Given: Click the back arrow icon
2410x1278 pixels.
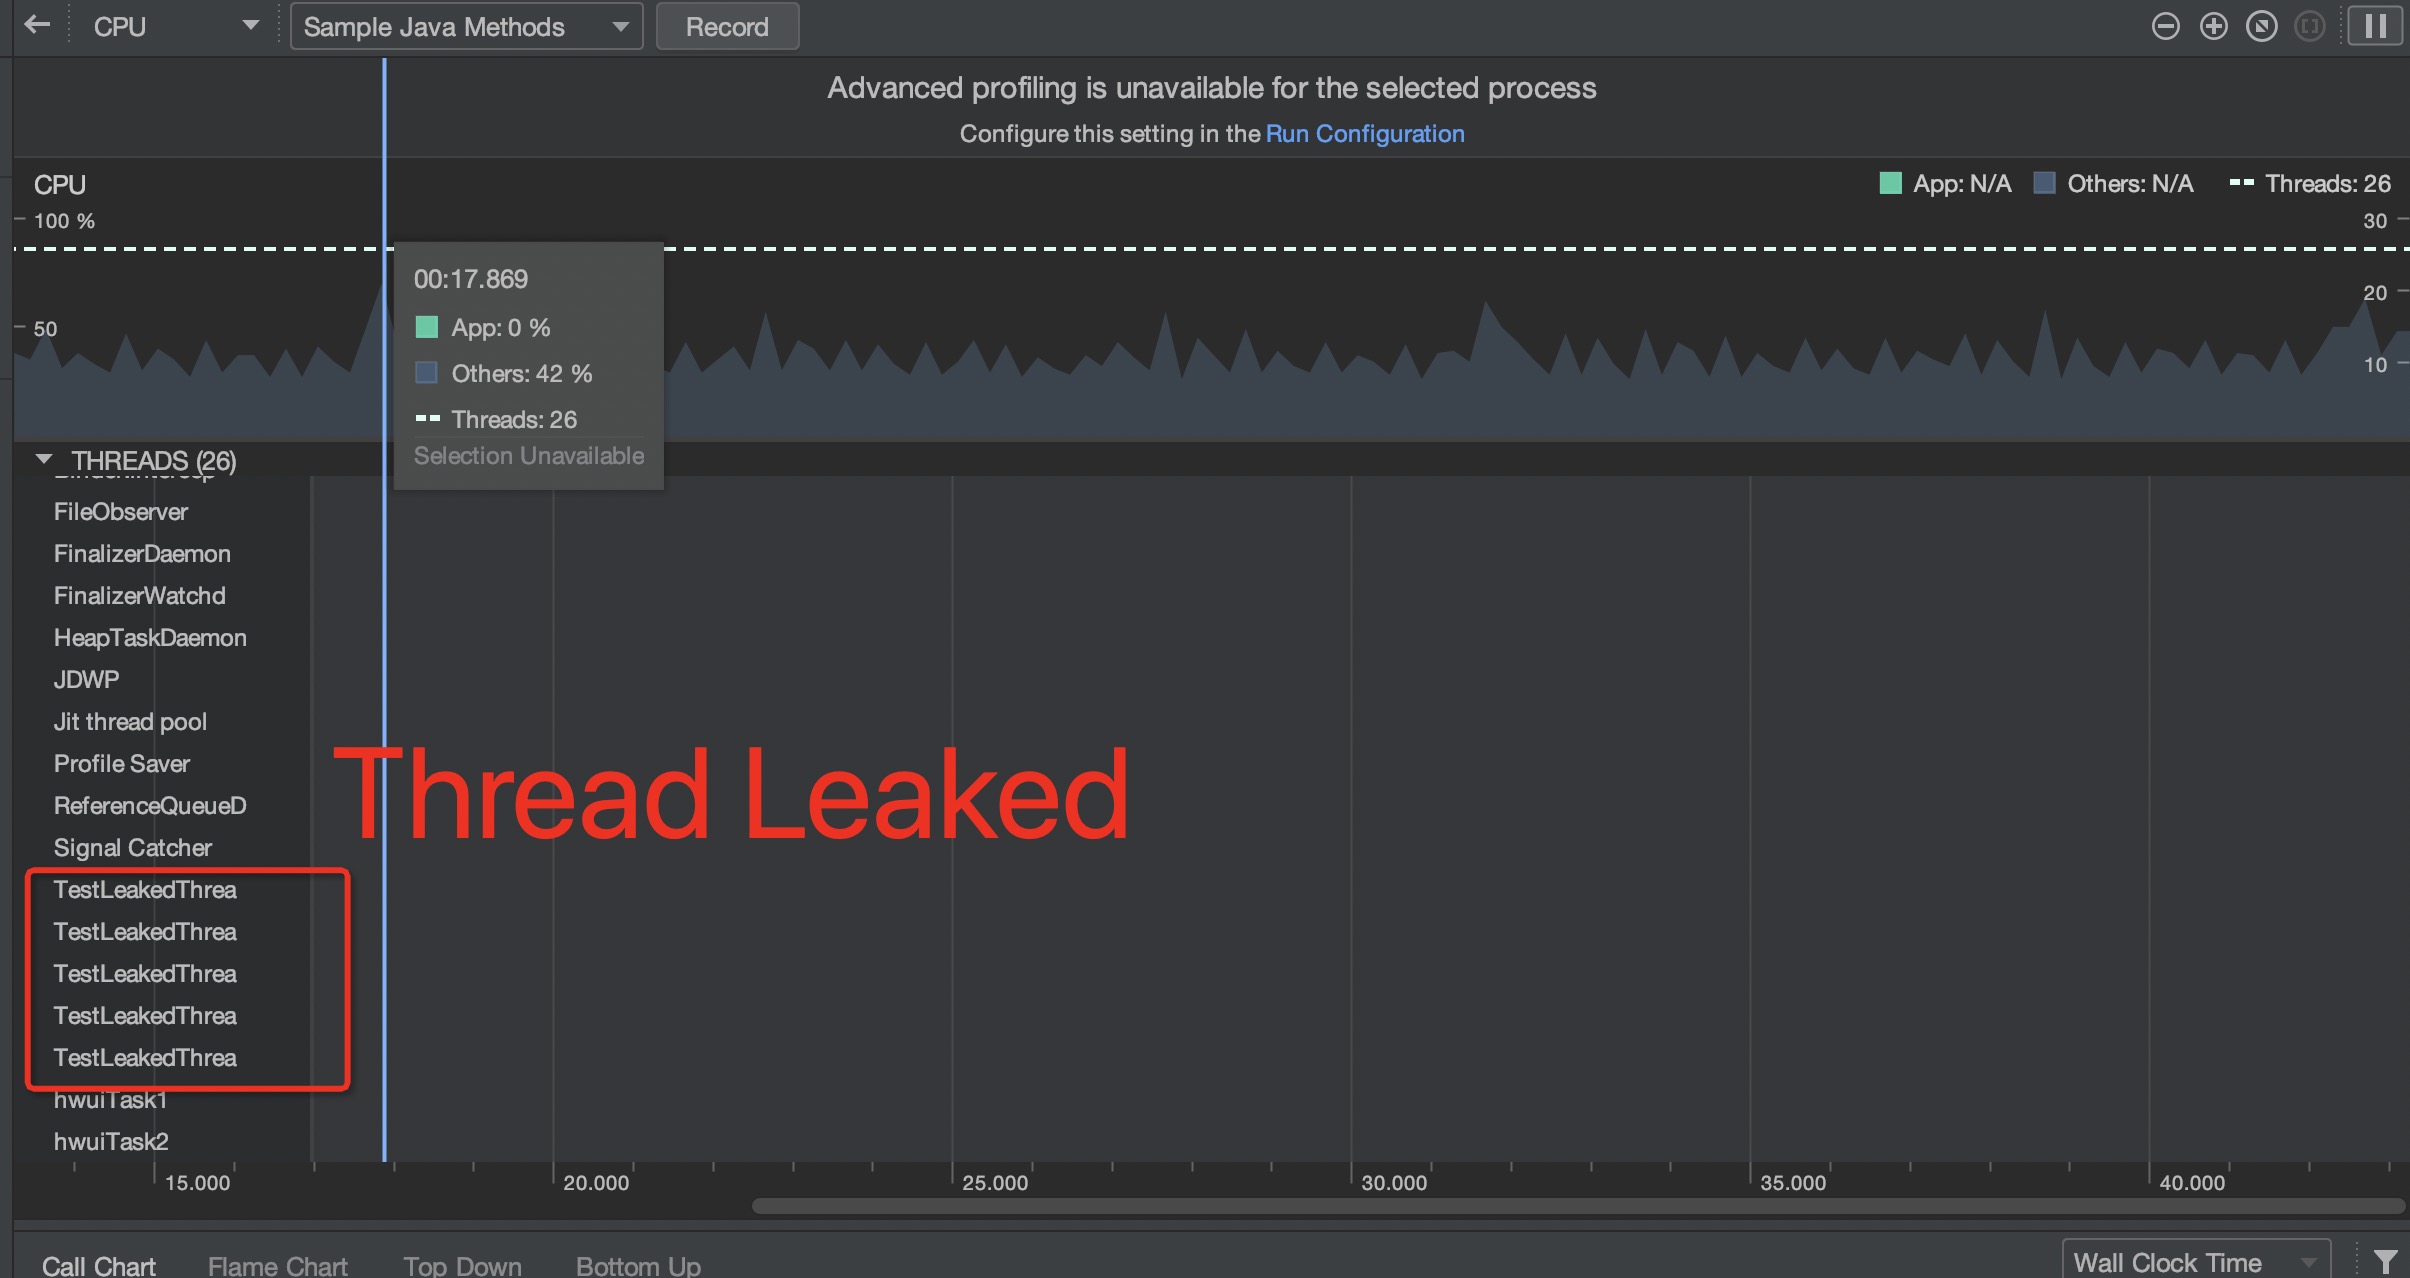Looking at the screenshot, I should 37,25.
